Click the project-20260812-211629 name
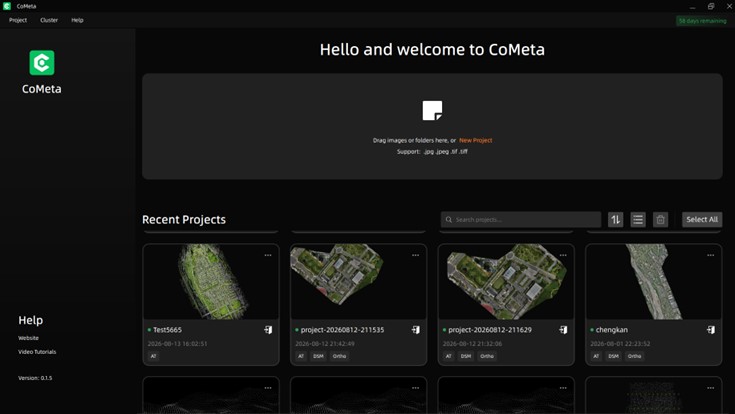 tap(490, 330)
